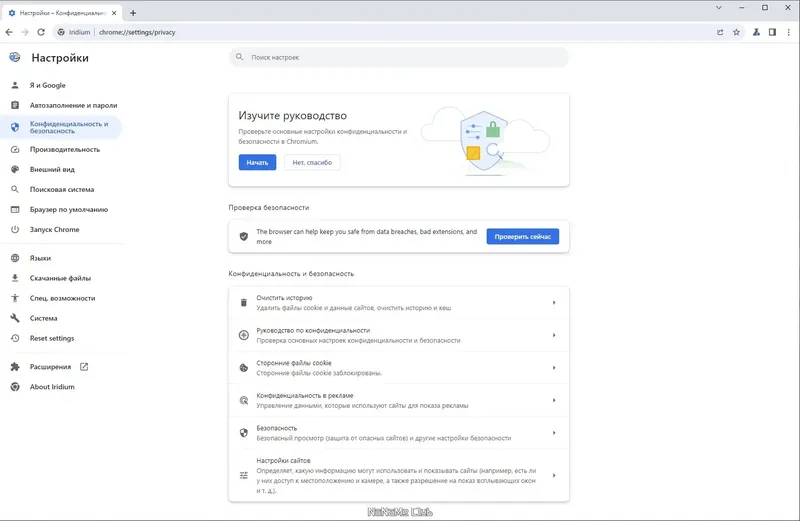This screenshot has width=800, height=521.
Task: Click the globe icon for Языки
Action: pos(15,258)
